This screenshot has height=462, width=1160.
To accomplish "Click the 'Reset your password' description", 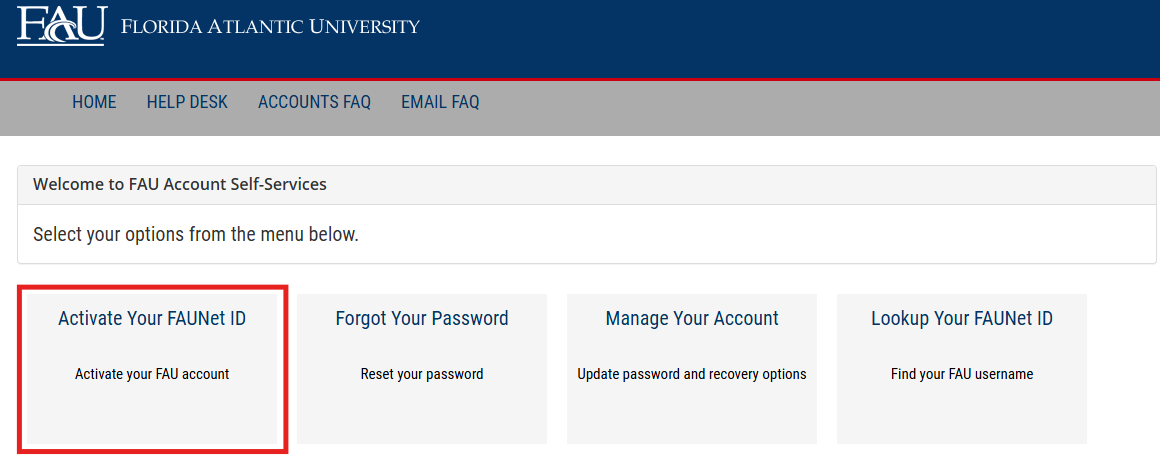I will tap(422, 375).
